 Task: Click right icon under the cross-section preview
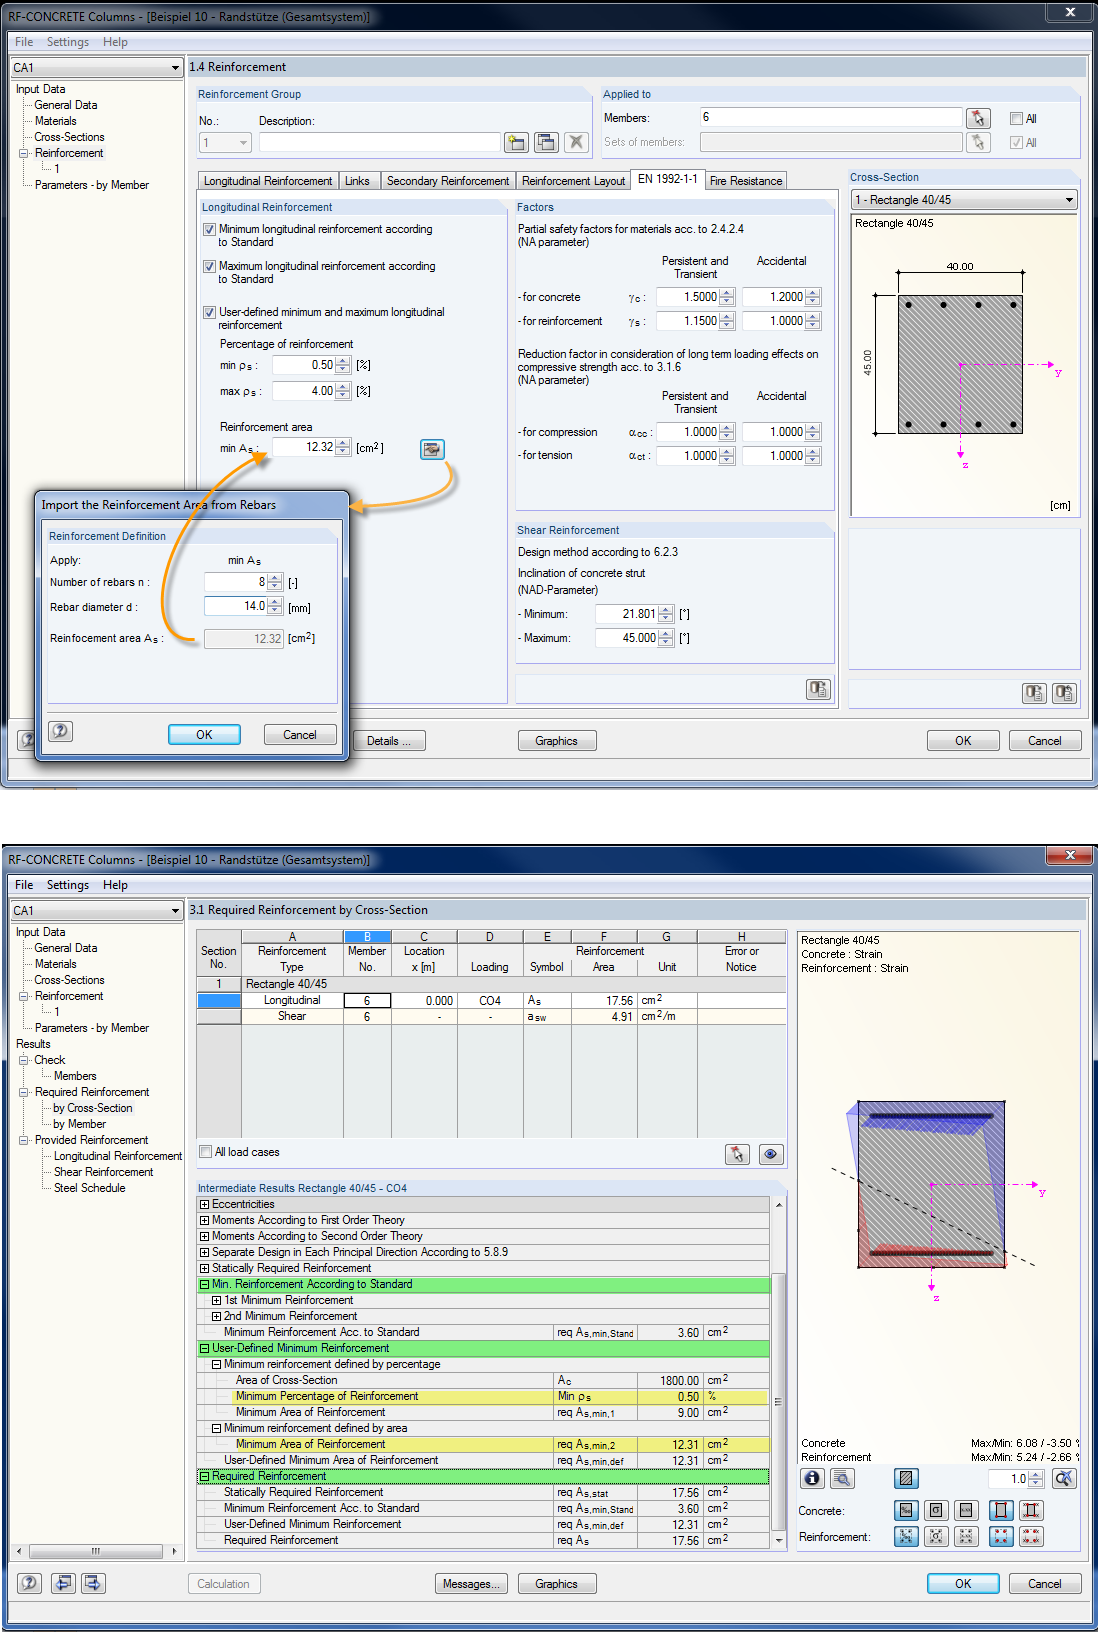(x=1065, y=692)
